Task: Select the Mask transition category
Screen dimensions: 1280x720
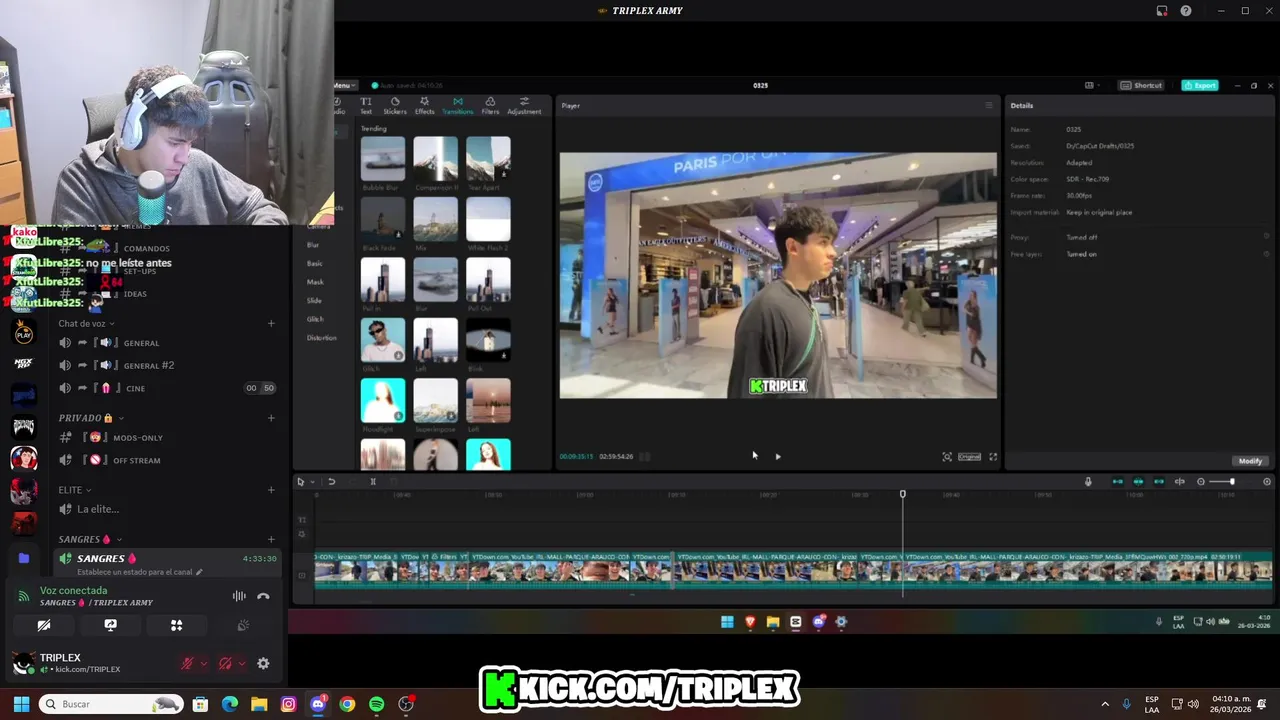Action: 315,282
